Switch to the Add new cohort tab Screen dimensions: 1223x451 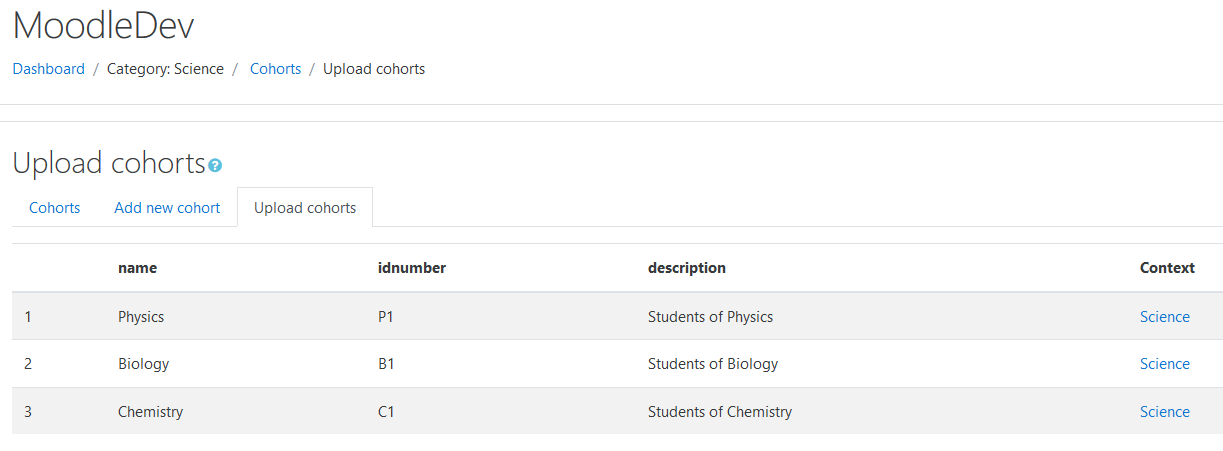[167, 208]
